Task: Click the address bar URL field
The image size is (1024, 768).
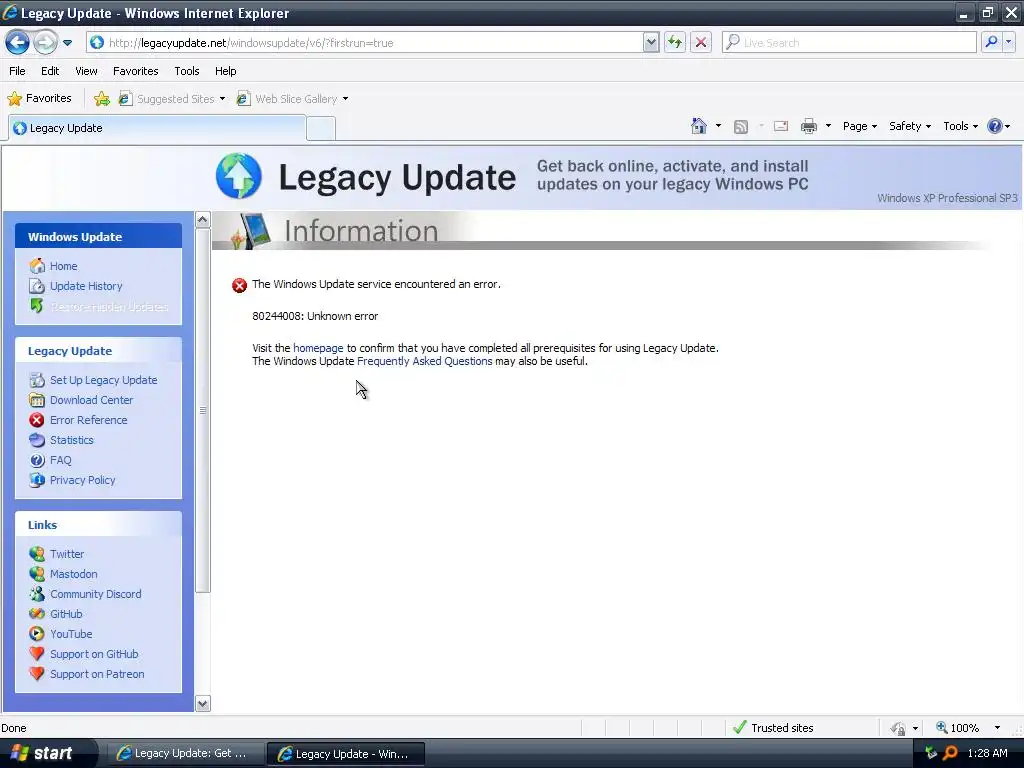Action: [364, 43]
